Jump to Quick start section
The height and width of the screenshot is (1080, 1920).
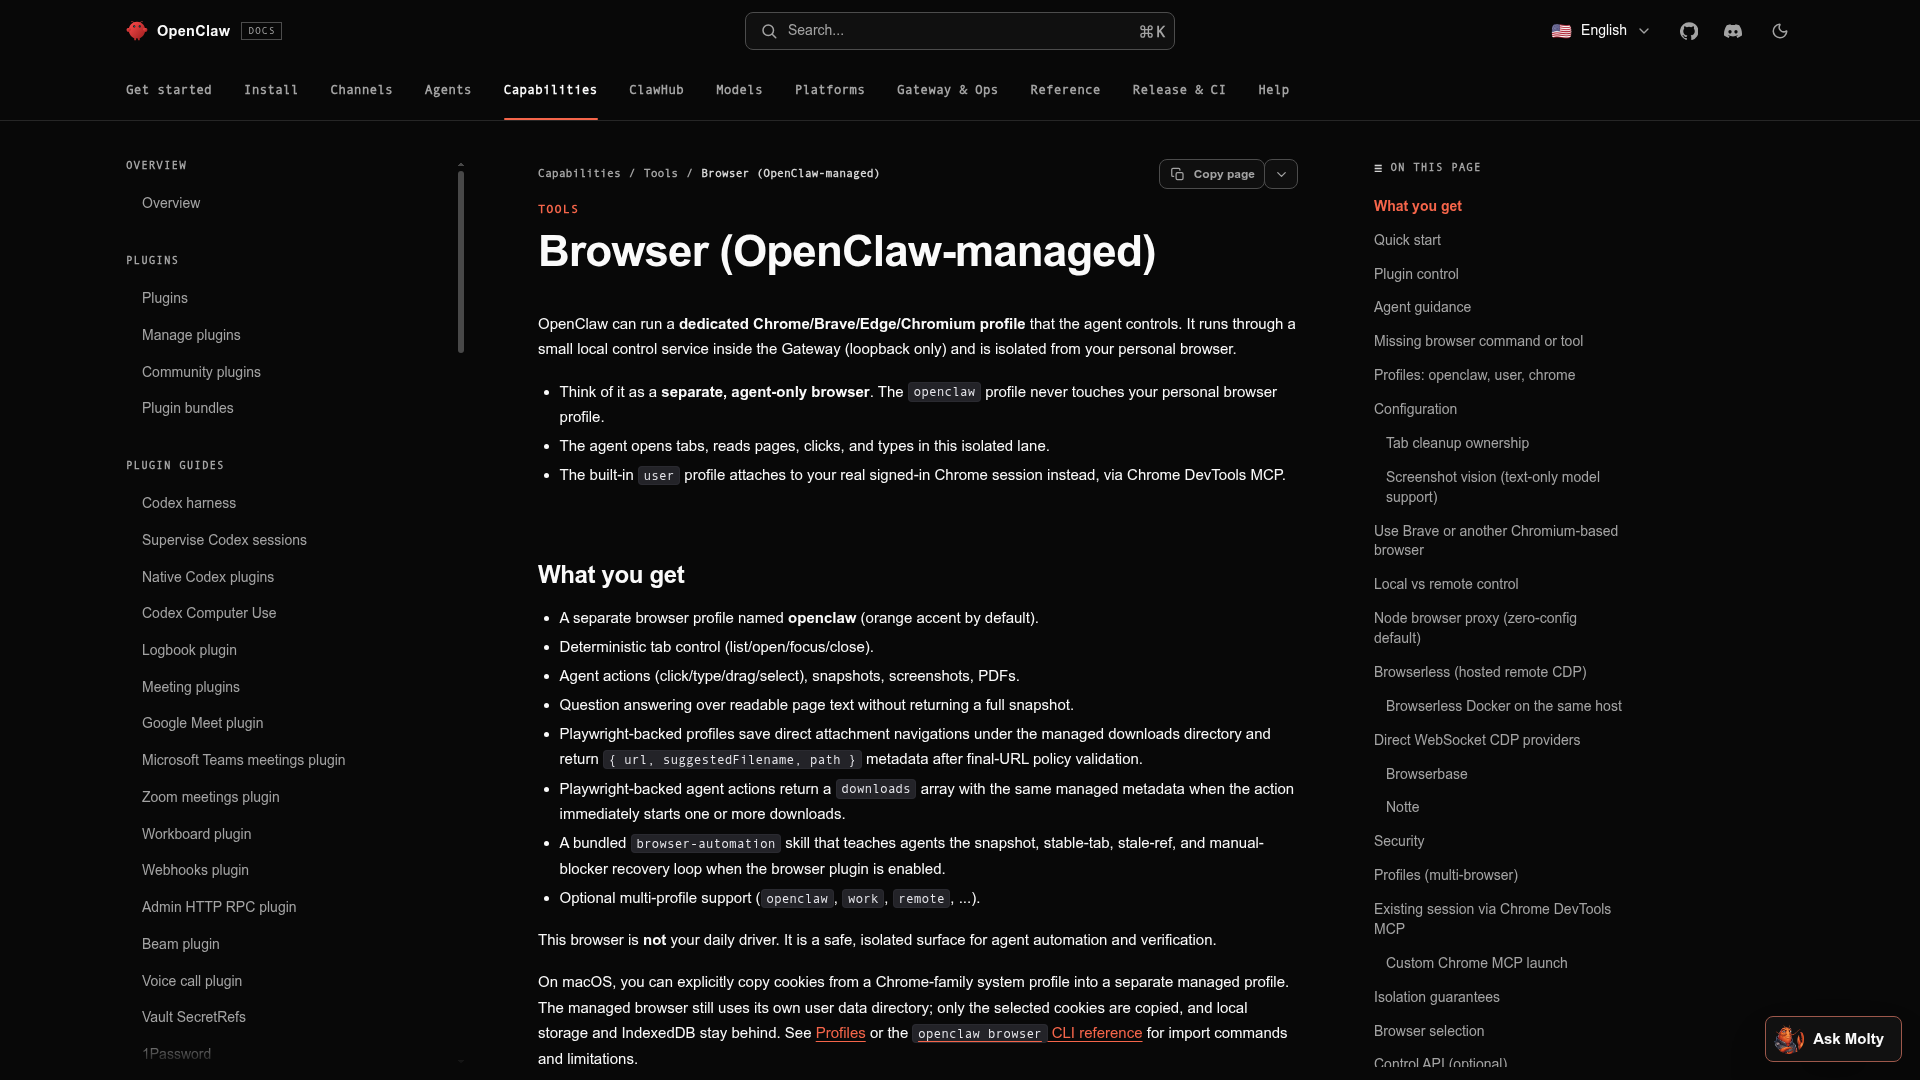tap(1407, 240)
